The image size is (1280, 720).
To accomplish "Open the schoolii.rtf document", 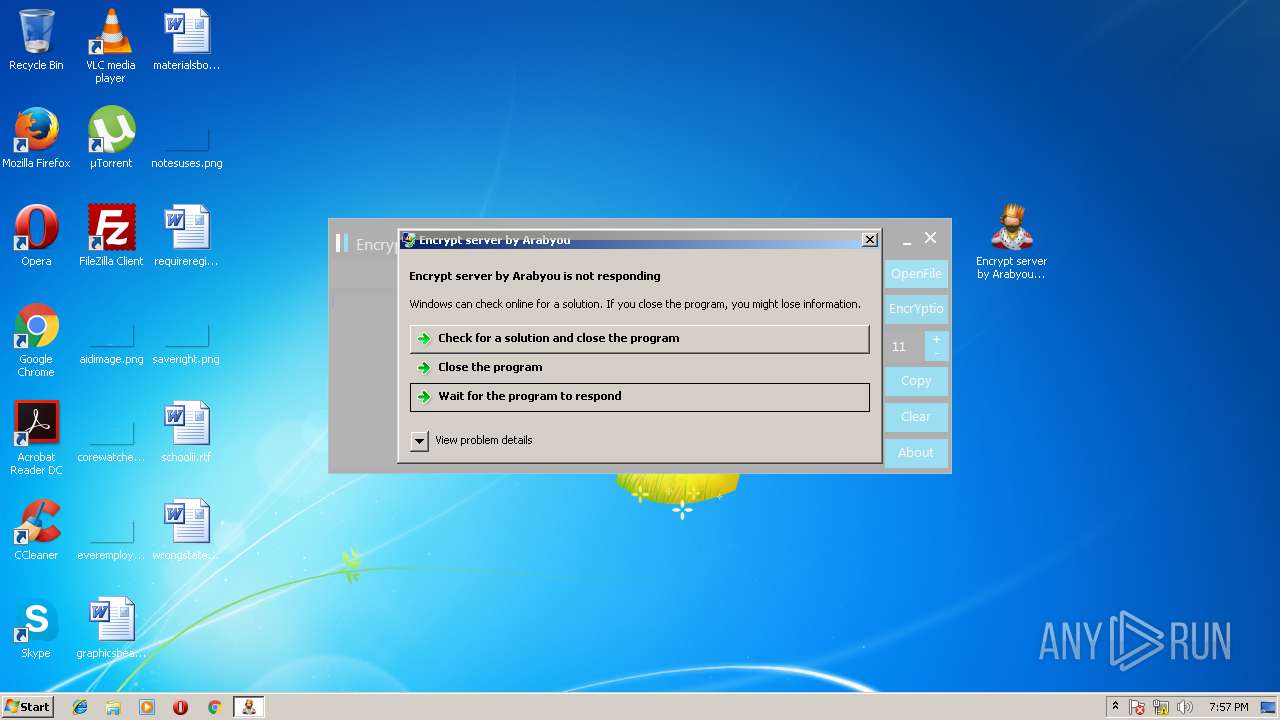I will [186, 432].
